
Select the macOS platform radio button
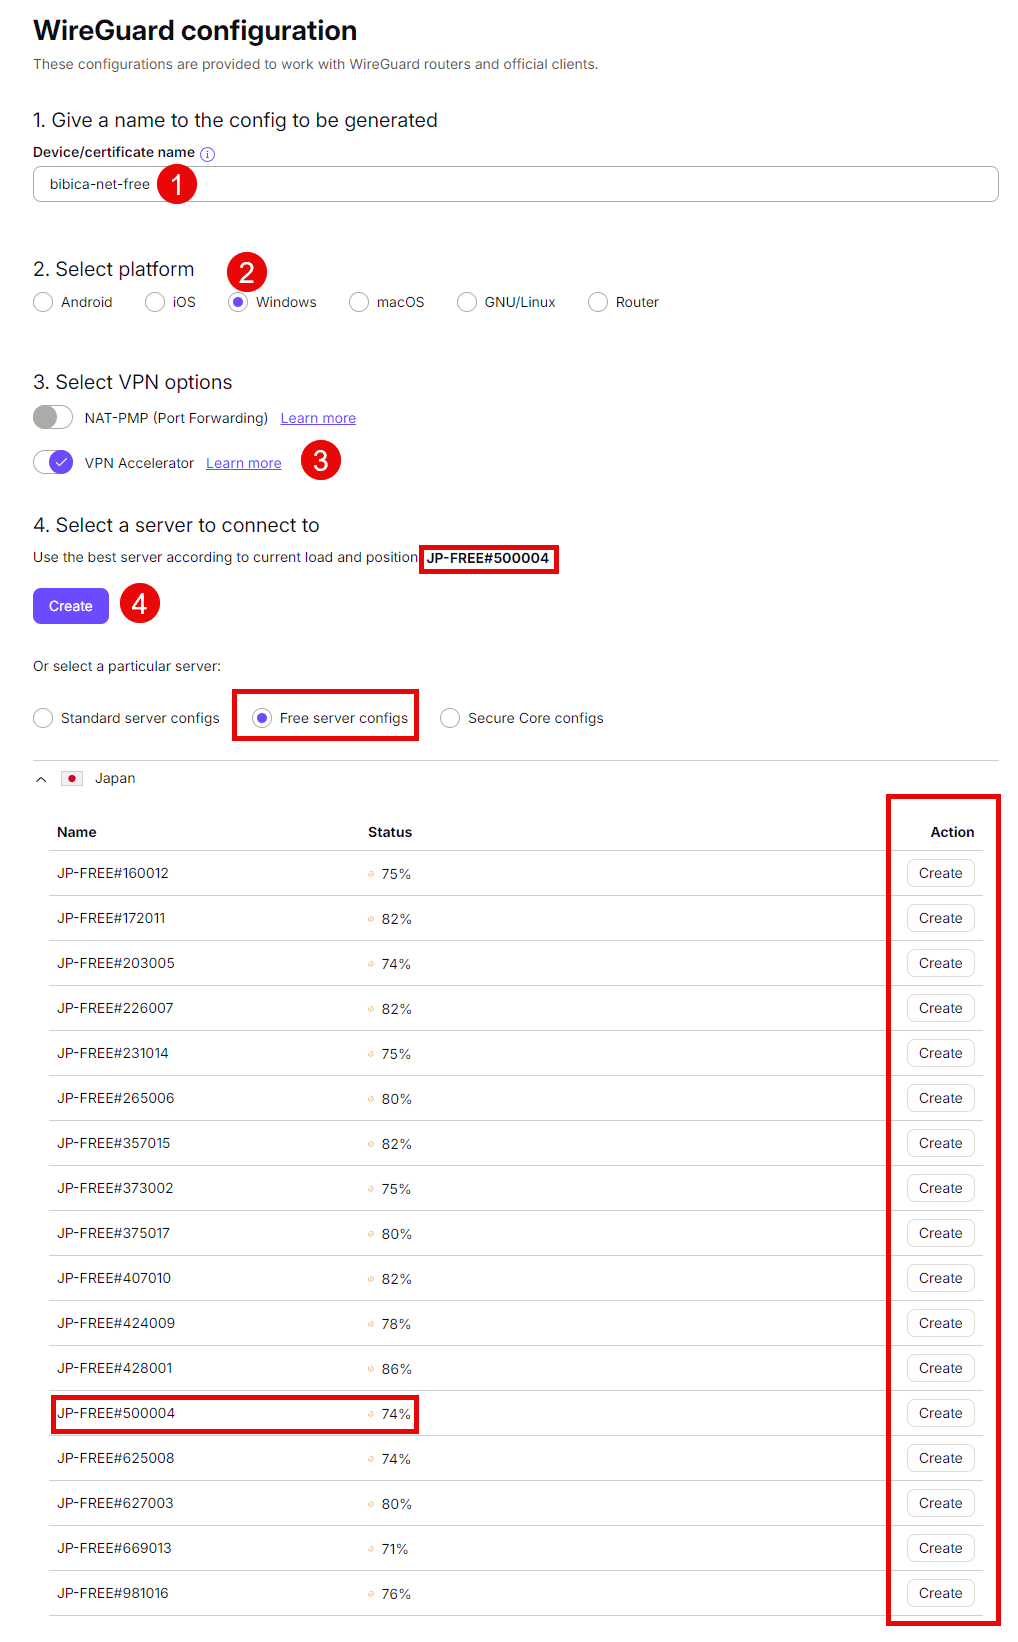click(x=359, y=302)
